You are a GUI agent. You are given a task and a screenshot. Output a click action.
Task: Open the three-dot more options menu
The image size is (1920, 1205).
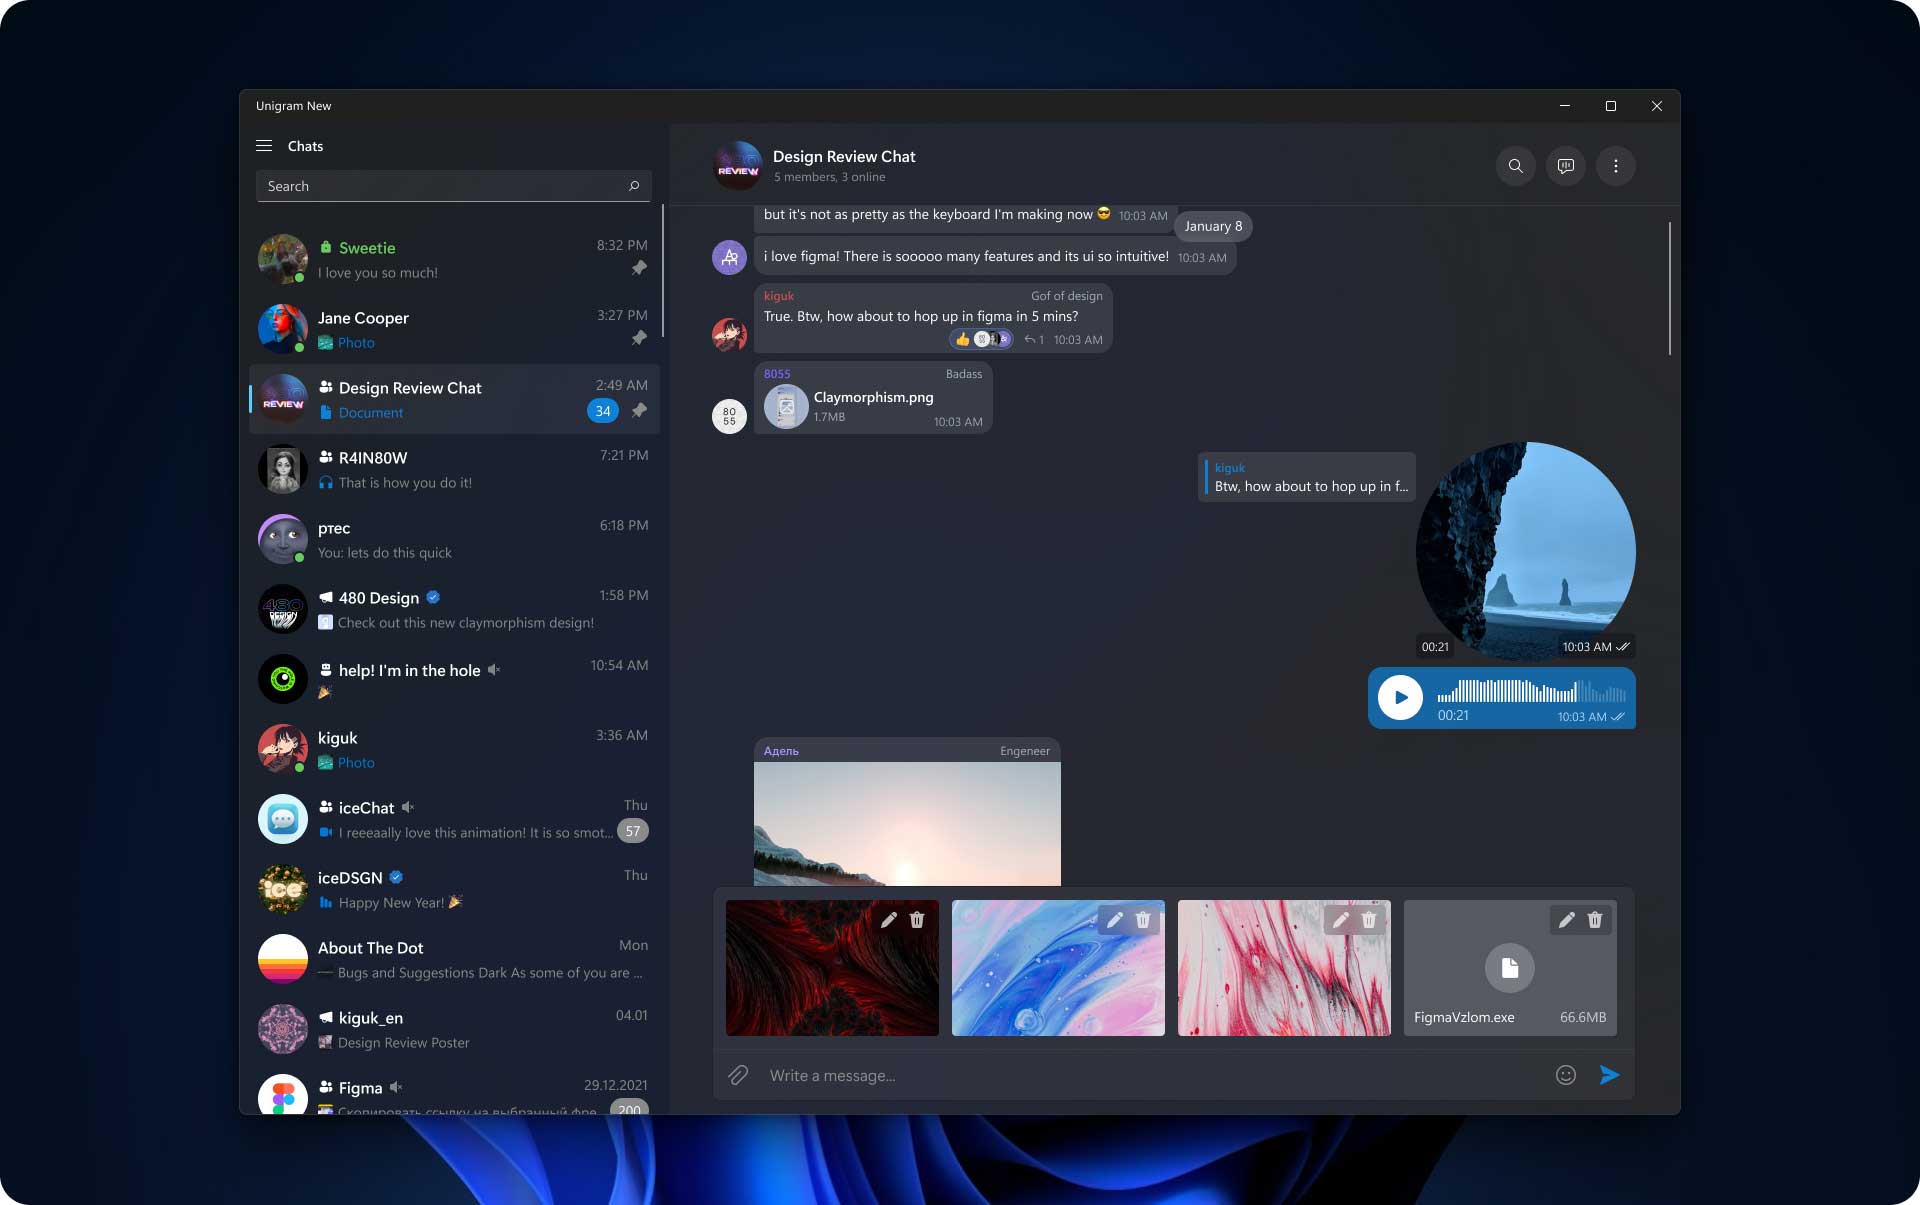coord(1616,166)
